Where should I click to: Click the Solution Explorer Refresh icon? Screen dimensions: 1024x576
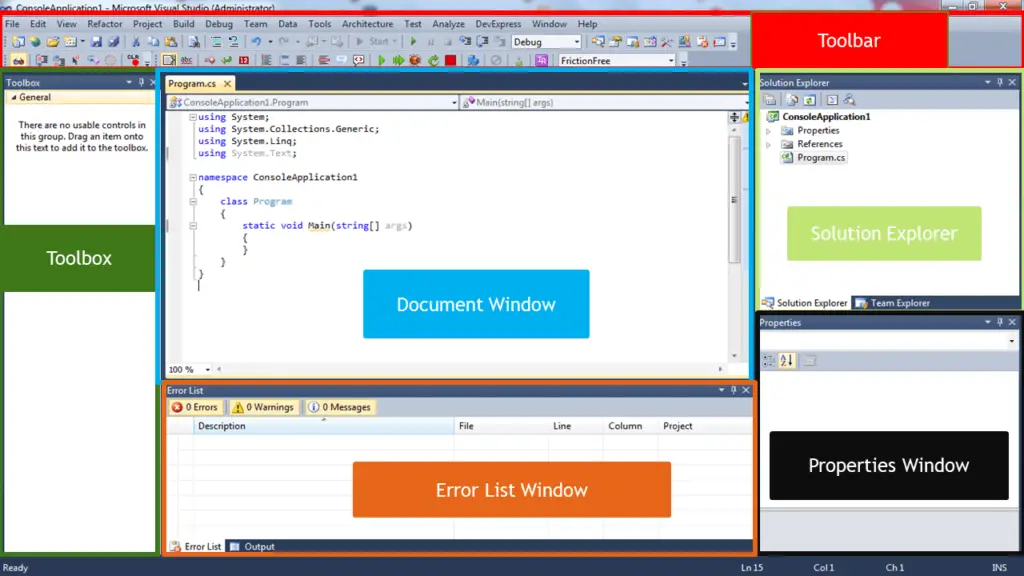[810, 100]
